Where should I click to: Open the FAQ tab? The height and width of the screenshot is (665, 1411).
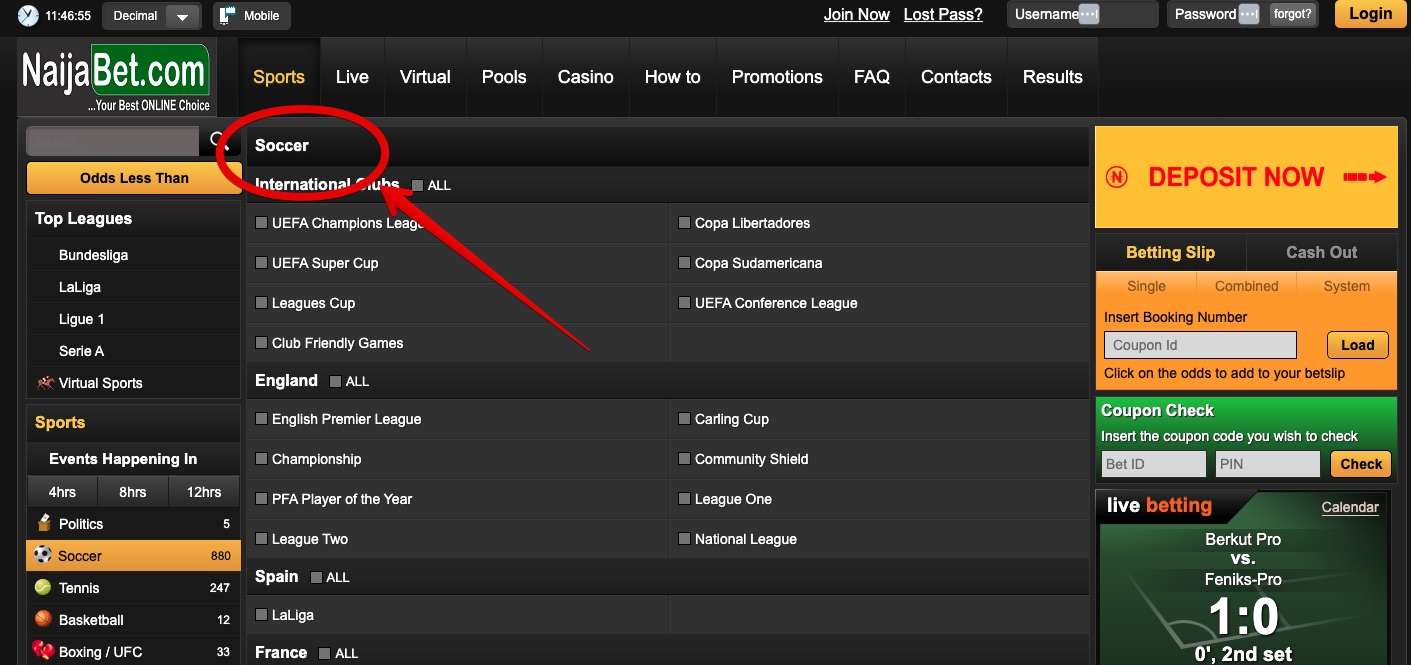(872, 77)
